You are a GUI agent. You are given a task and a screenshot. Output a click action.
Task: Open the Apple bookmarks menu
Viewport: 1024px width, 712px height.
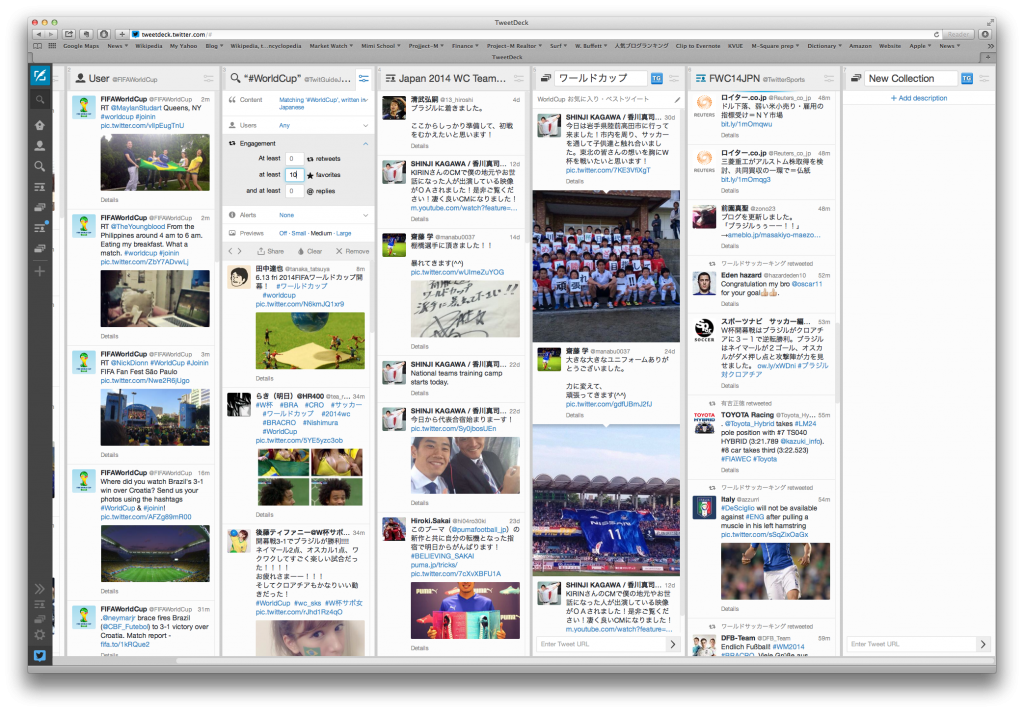(x=920, y=46)
